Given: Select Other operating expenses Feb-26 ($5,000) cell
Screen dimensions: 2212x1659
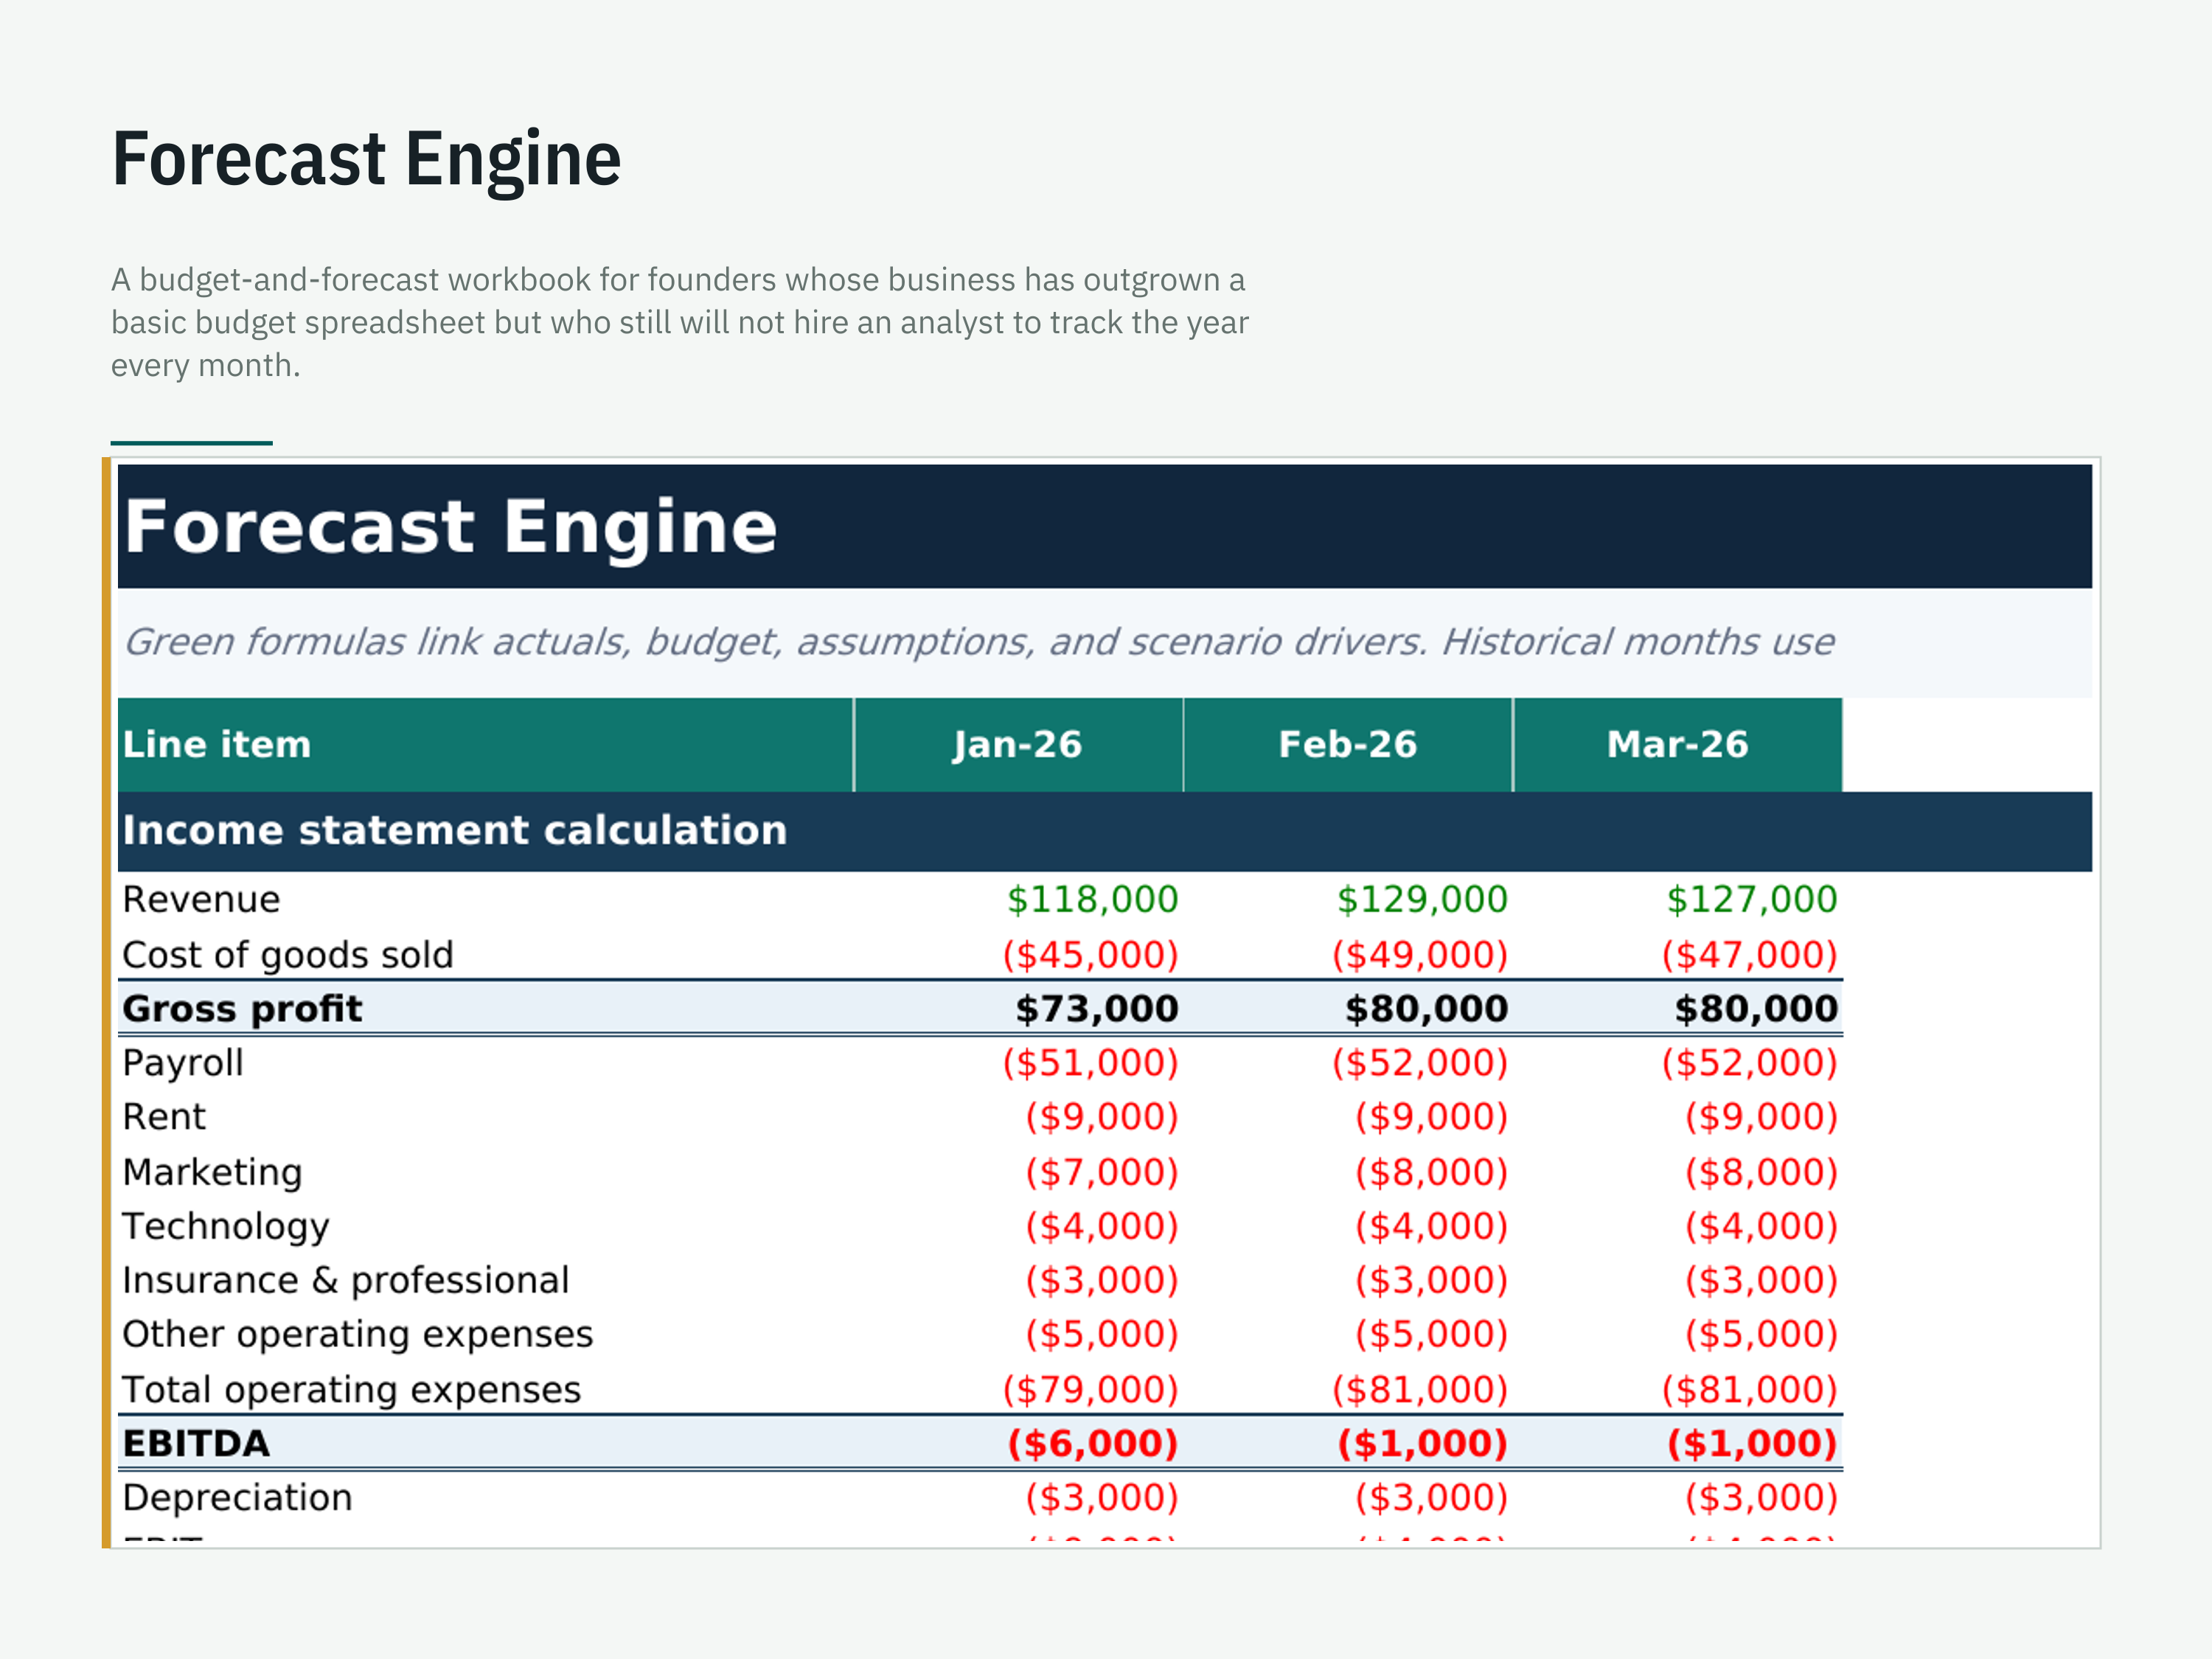Looking at the screenshot, I should point(1432,1334).
